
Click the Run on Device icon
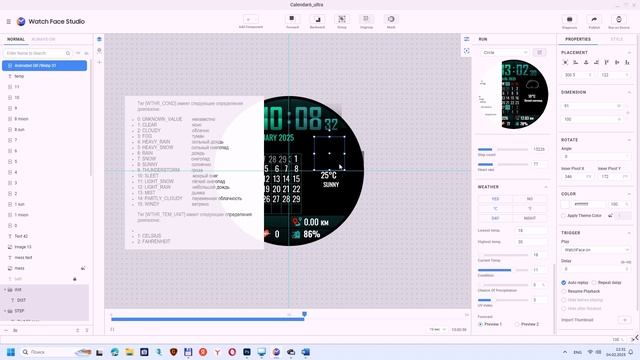click(x=619, y=20)
